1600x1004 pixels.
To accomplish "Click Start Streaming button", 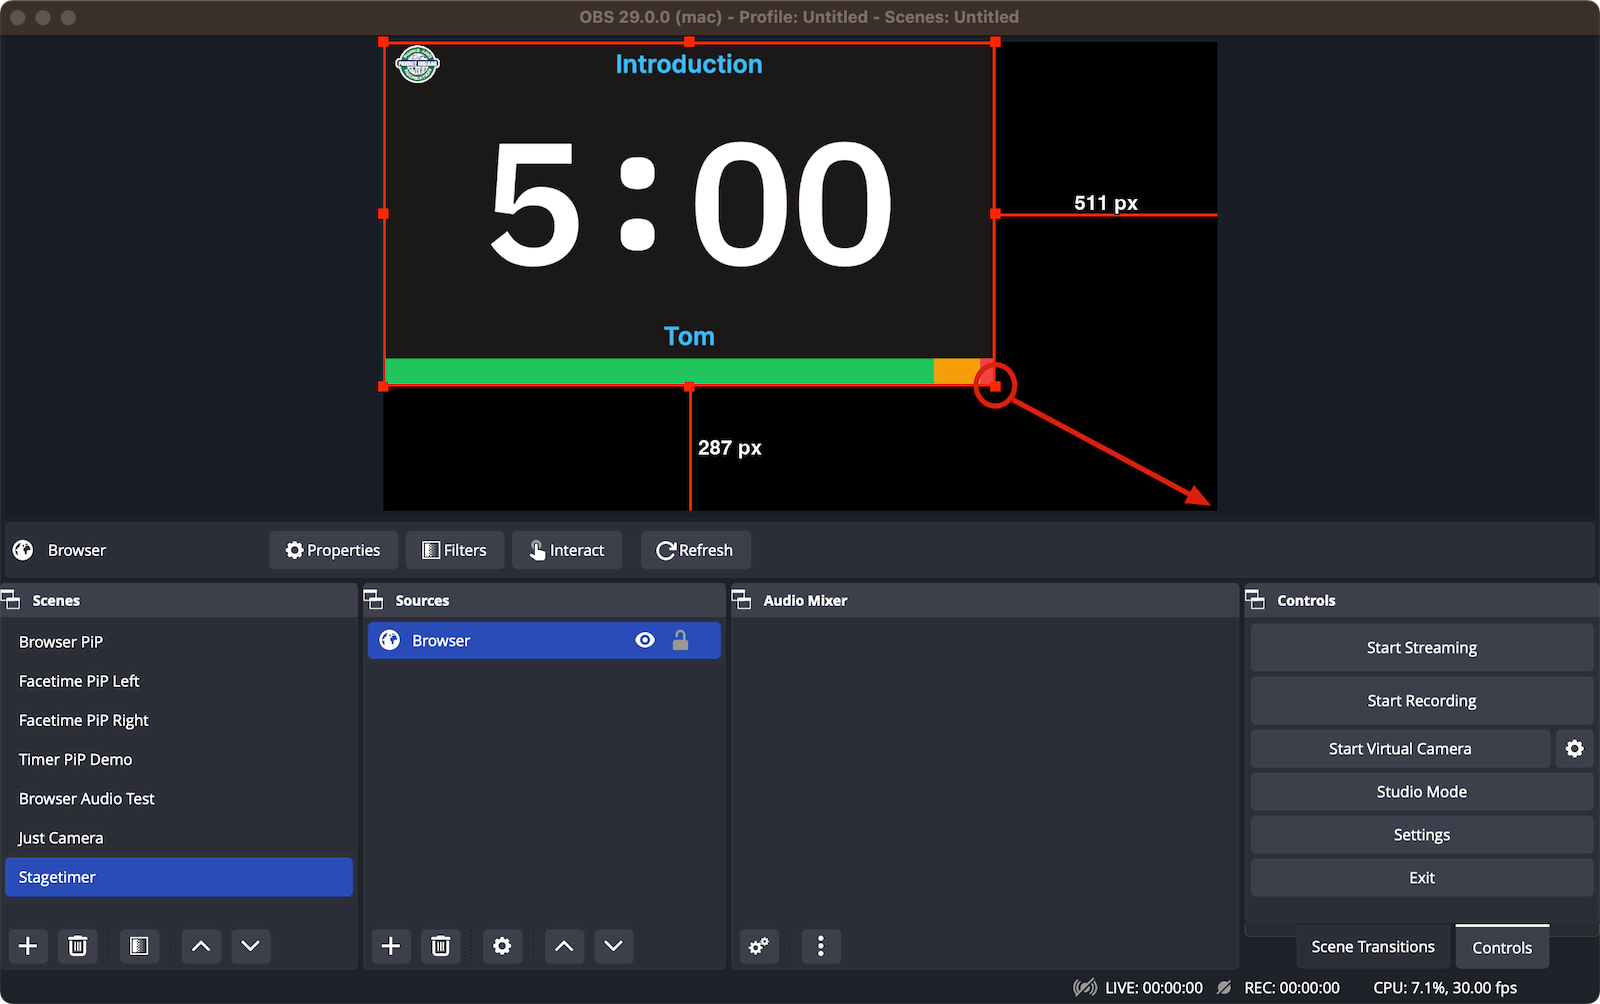I will tap(1421, 648).
